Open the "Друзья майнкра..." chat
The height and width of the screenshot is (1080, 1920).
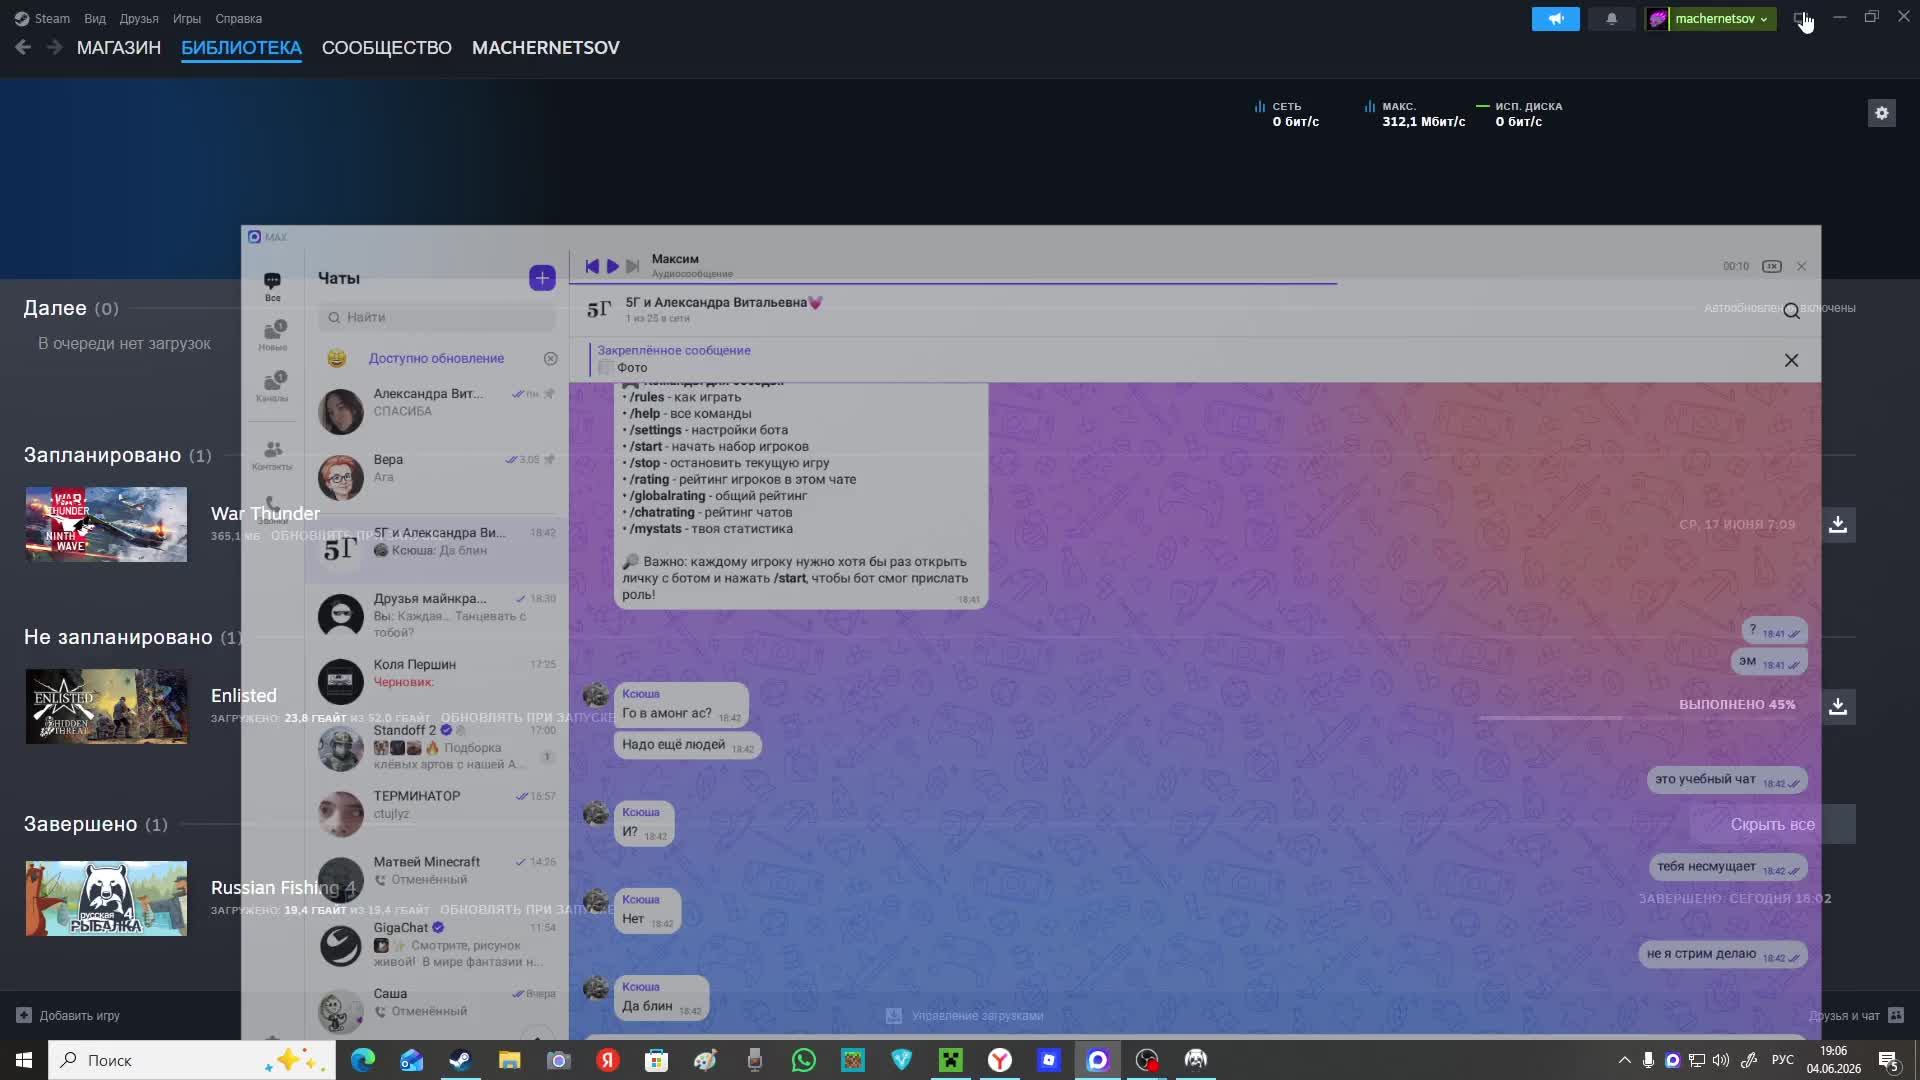[x=437, y=615]
